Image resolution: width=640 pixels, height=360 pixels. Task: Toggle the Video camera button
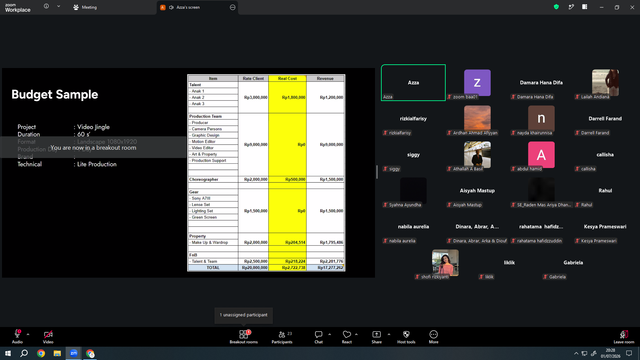pos(48,337)
